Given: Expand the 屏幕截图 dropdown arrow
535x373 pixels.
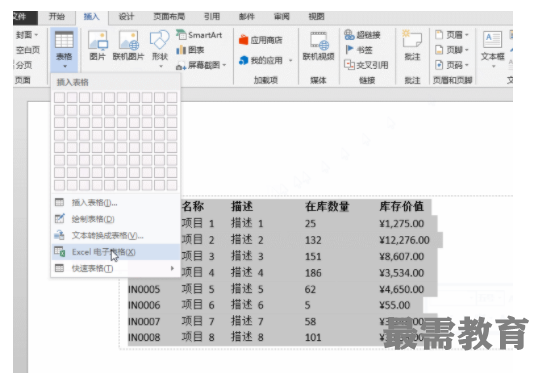Looking at the screenshot, I should [225, 65].
